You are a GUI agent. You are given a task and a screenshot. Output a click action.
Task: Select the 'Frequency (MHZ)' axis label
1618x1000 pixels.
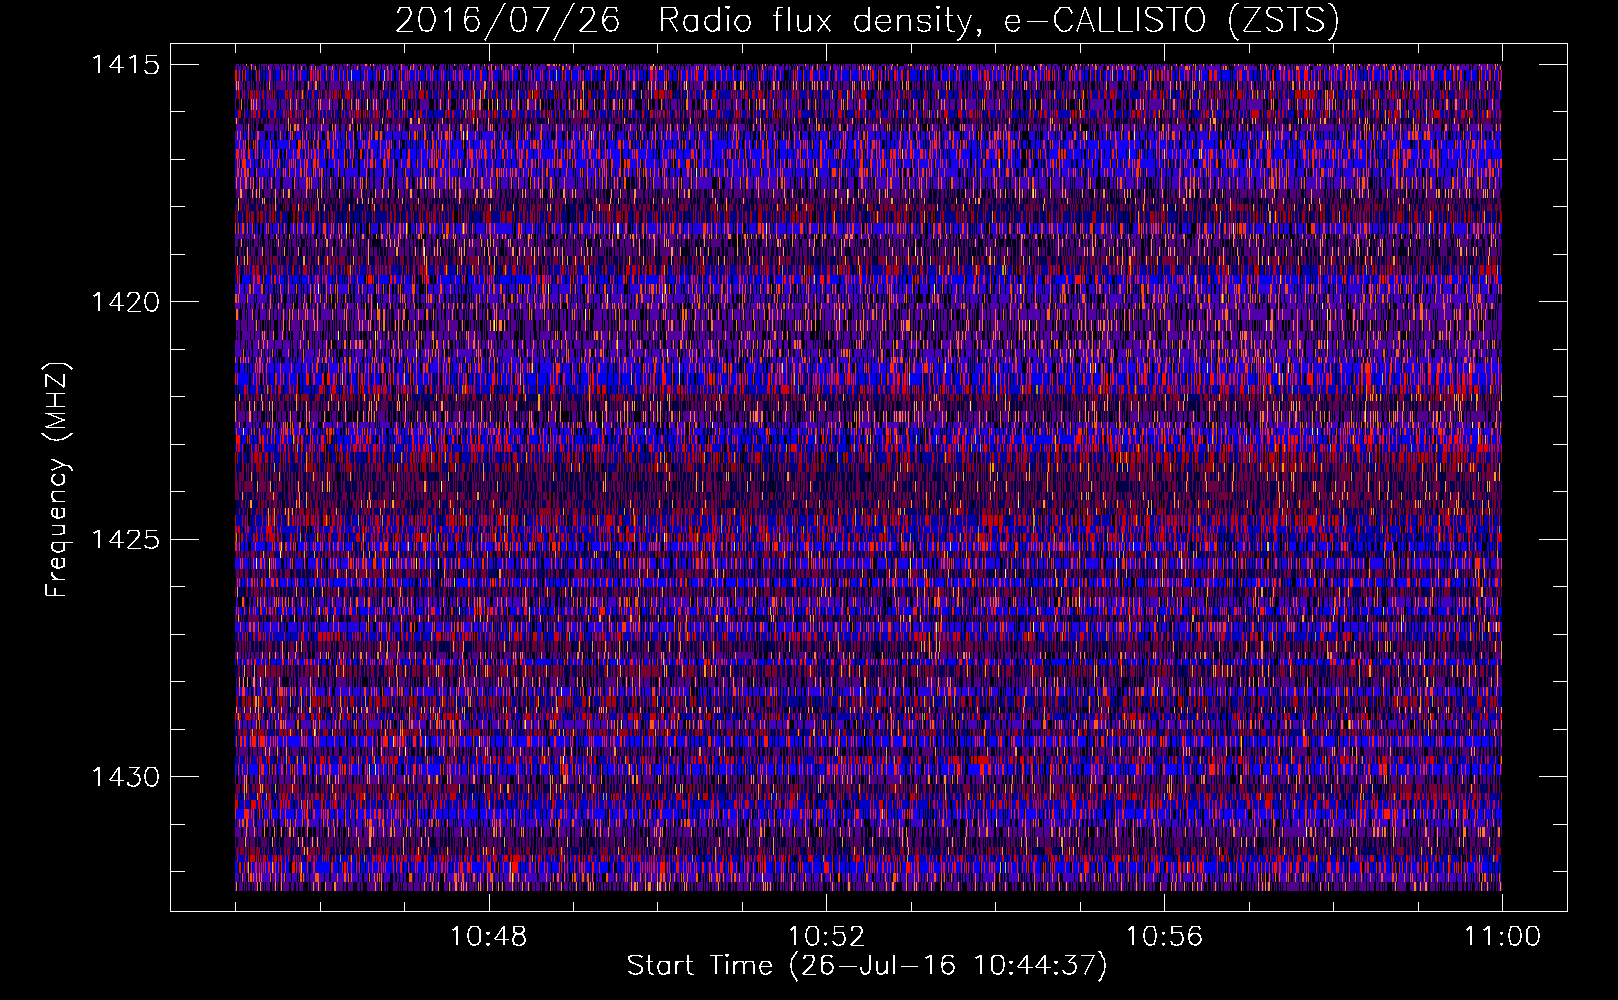pos(57,480)
